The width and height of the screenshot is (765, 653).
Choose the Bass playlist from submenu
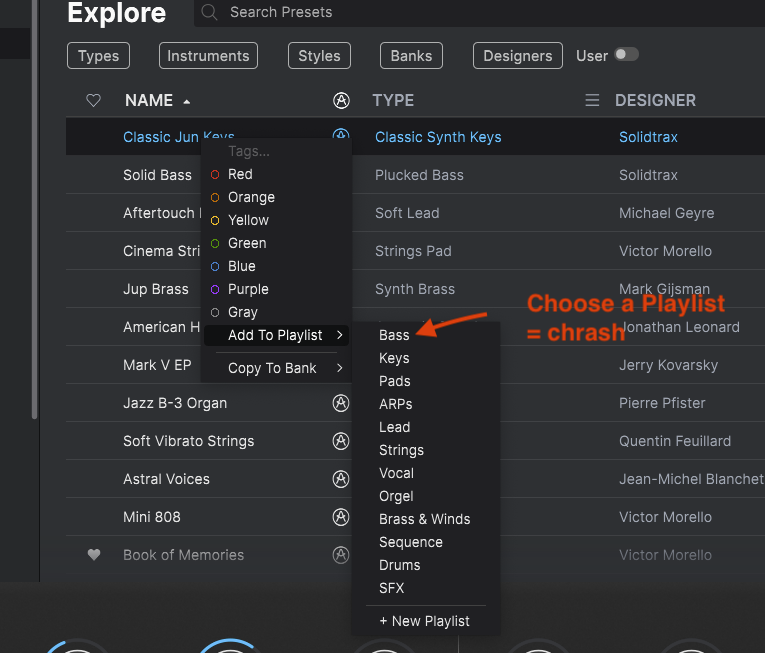(394, 335)
